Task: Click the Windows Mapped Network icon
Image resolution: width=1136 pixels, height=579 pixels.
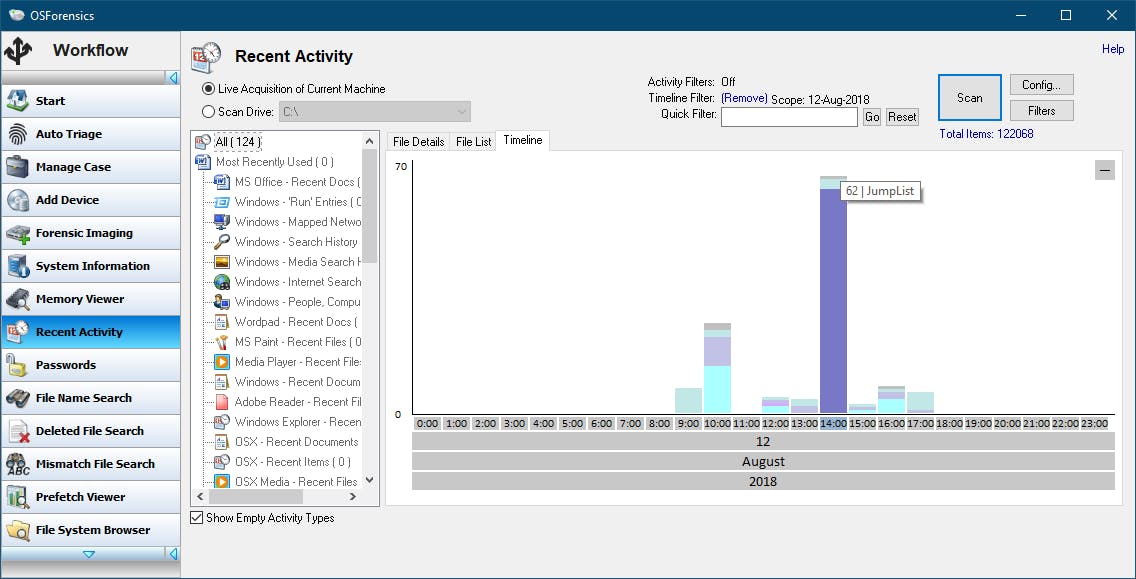Action: (222, 222)
